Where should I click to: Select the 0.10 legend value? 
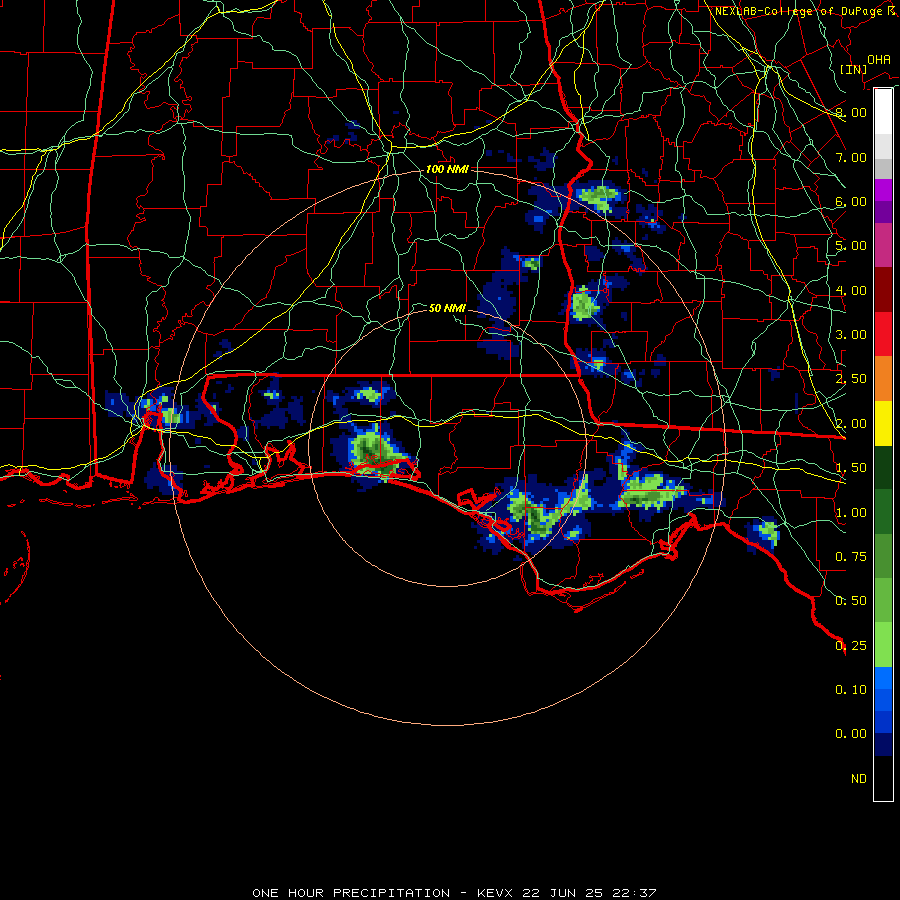click(851, 690)
